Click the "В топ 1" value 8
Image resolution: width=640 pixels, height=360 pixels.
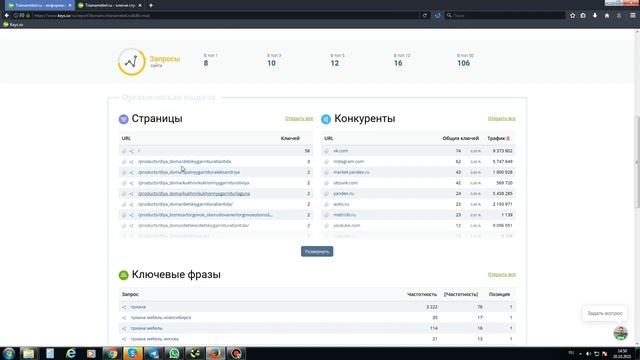(206, 63)
